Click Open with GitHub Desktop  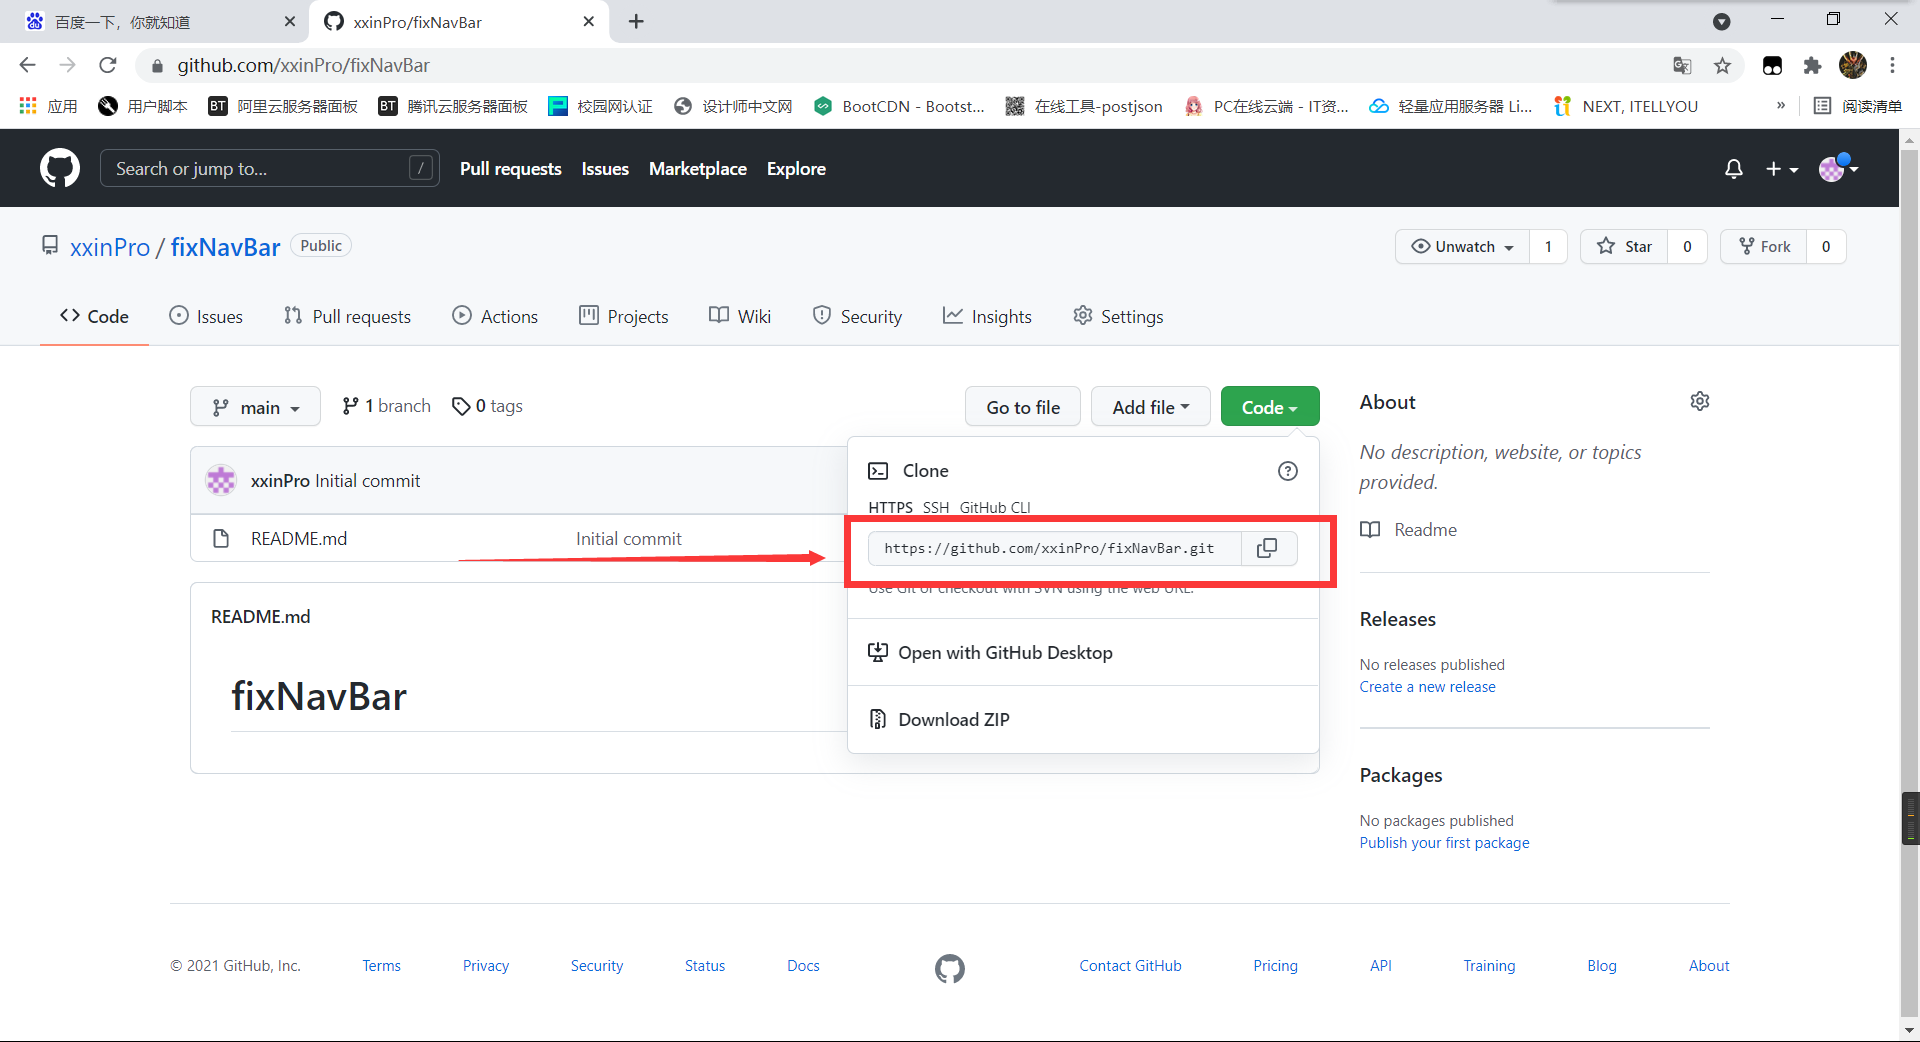click(1083, 652)
